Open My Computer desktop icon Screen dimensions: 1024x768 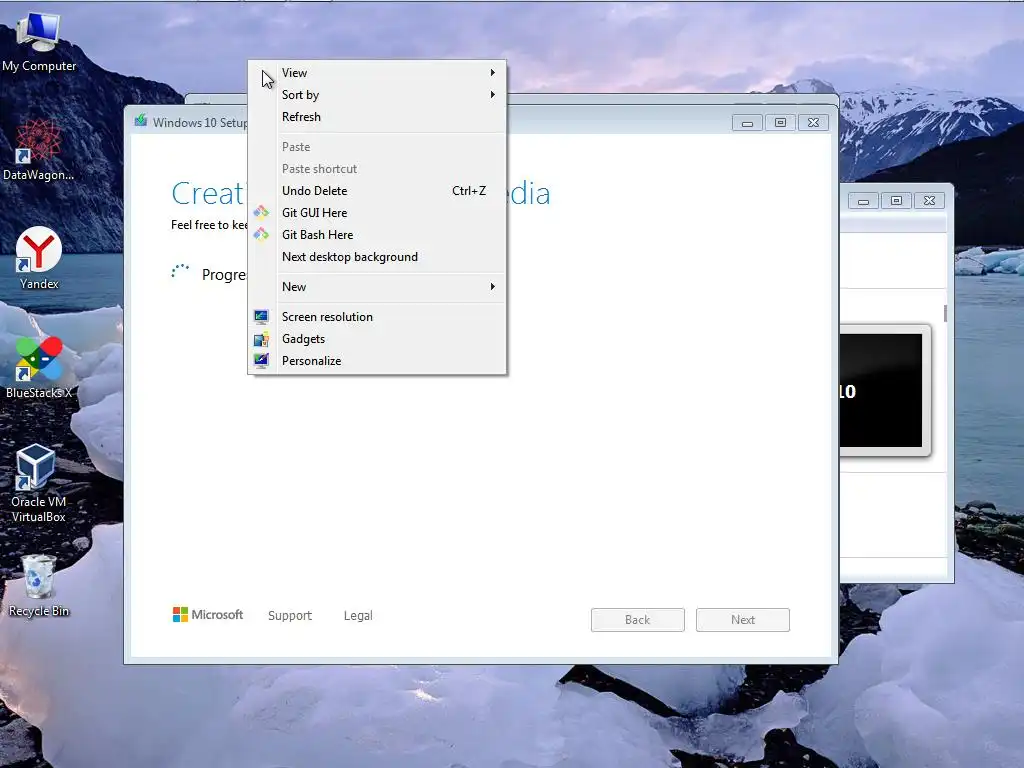39,42
